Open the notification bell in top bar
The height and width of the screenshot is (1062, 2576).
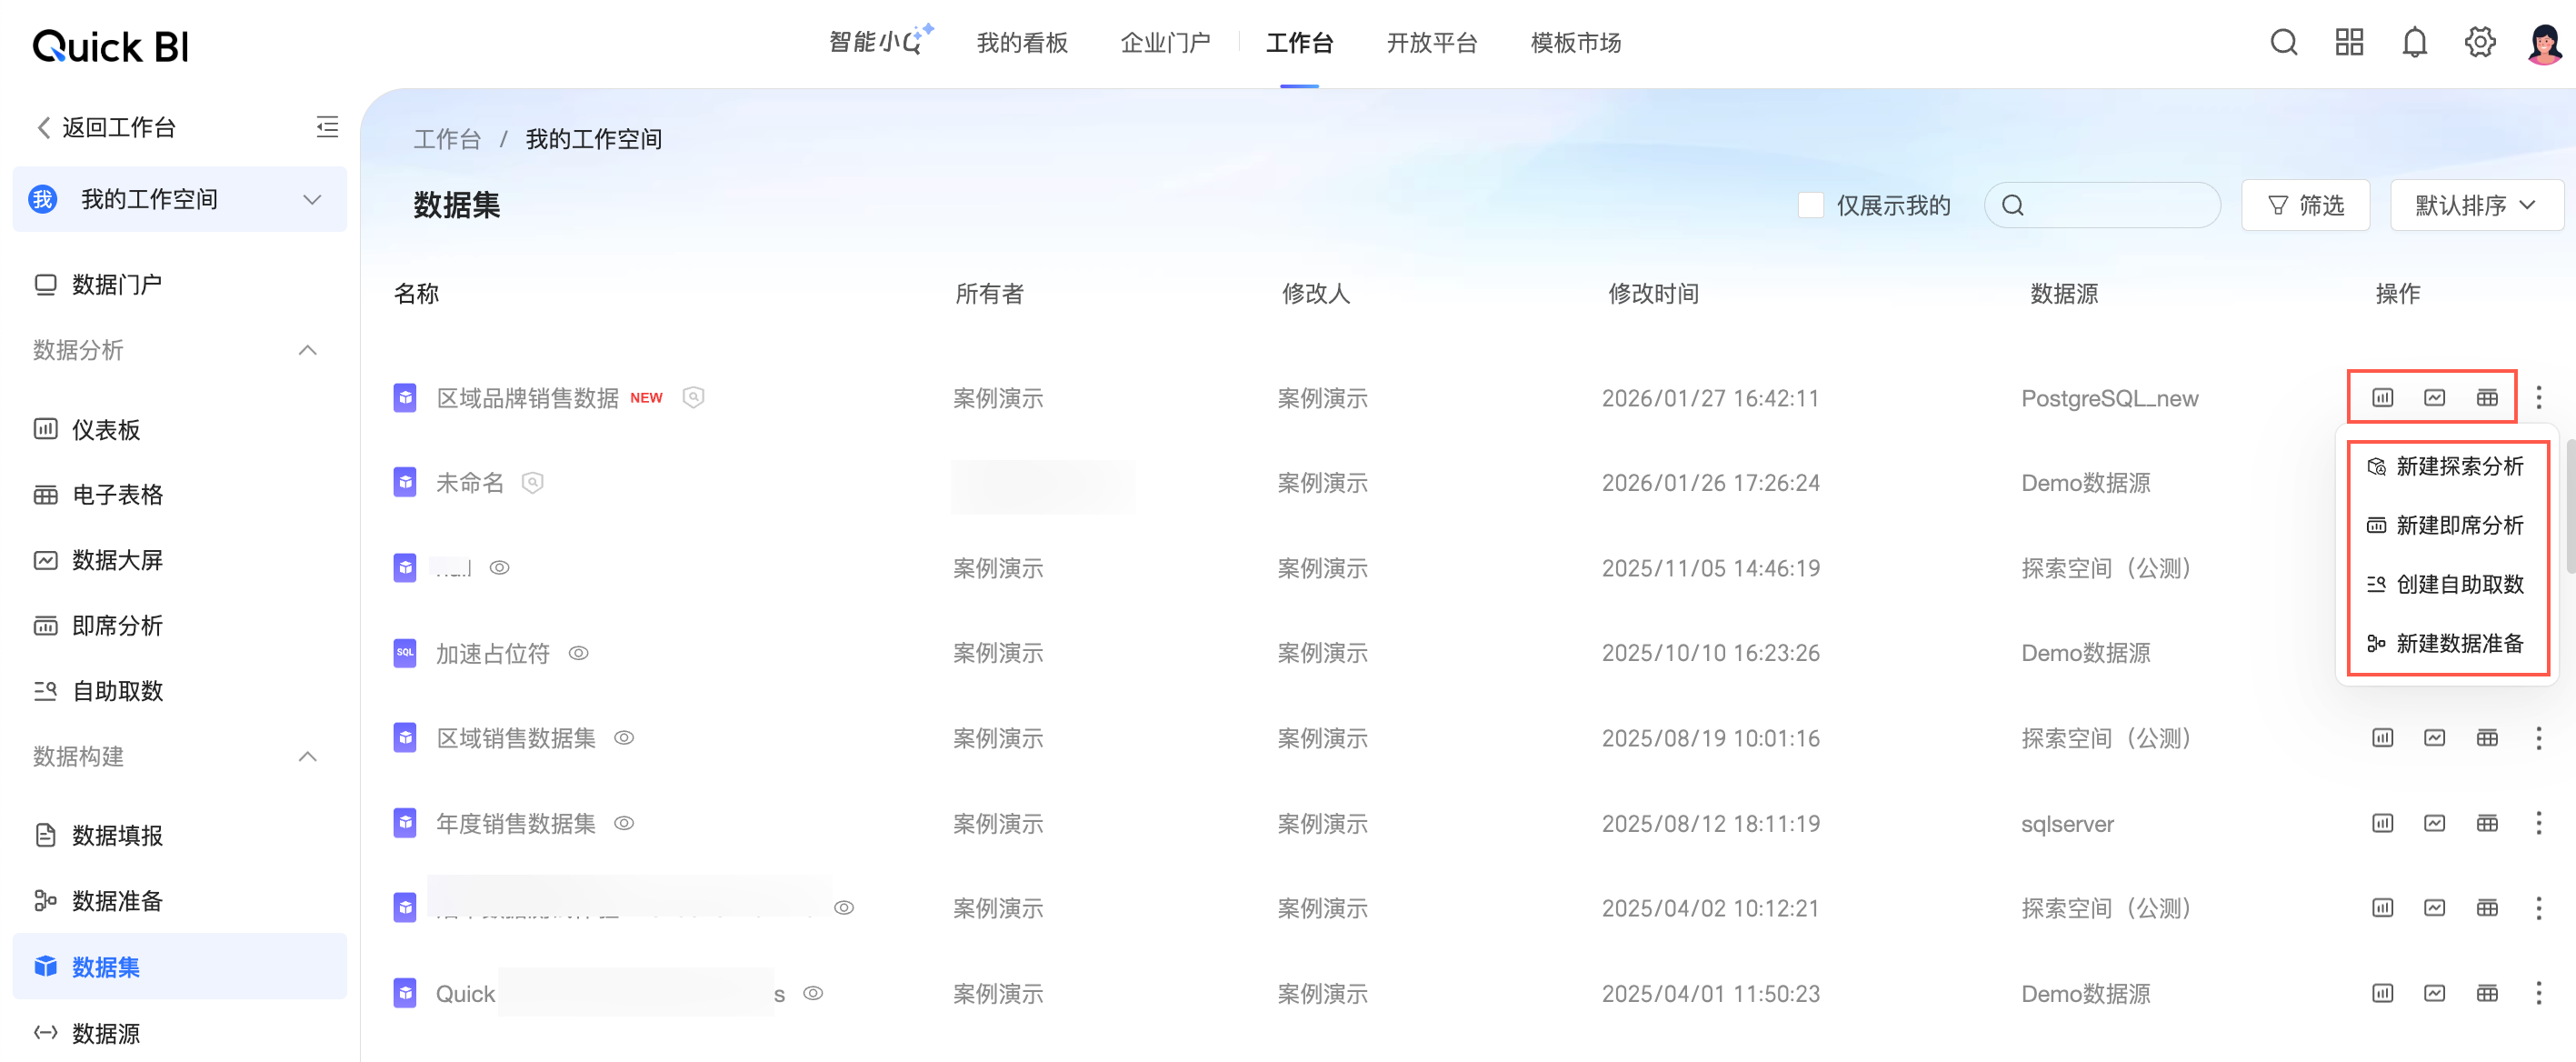point(2414,43)
